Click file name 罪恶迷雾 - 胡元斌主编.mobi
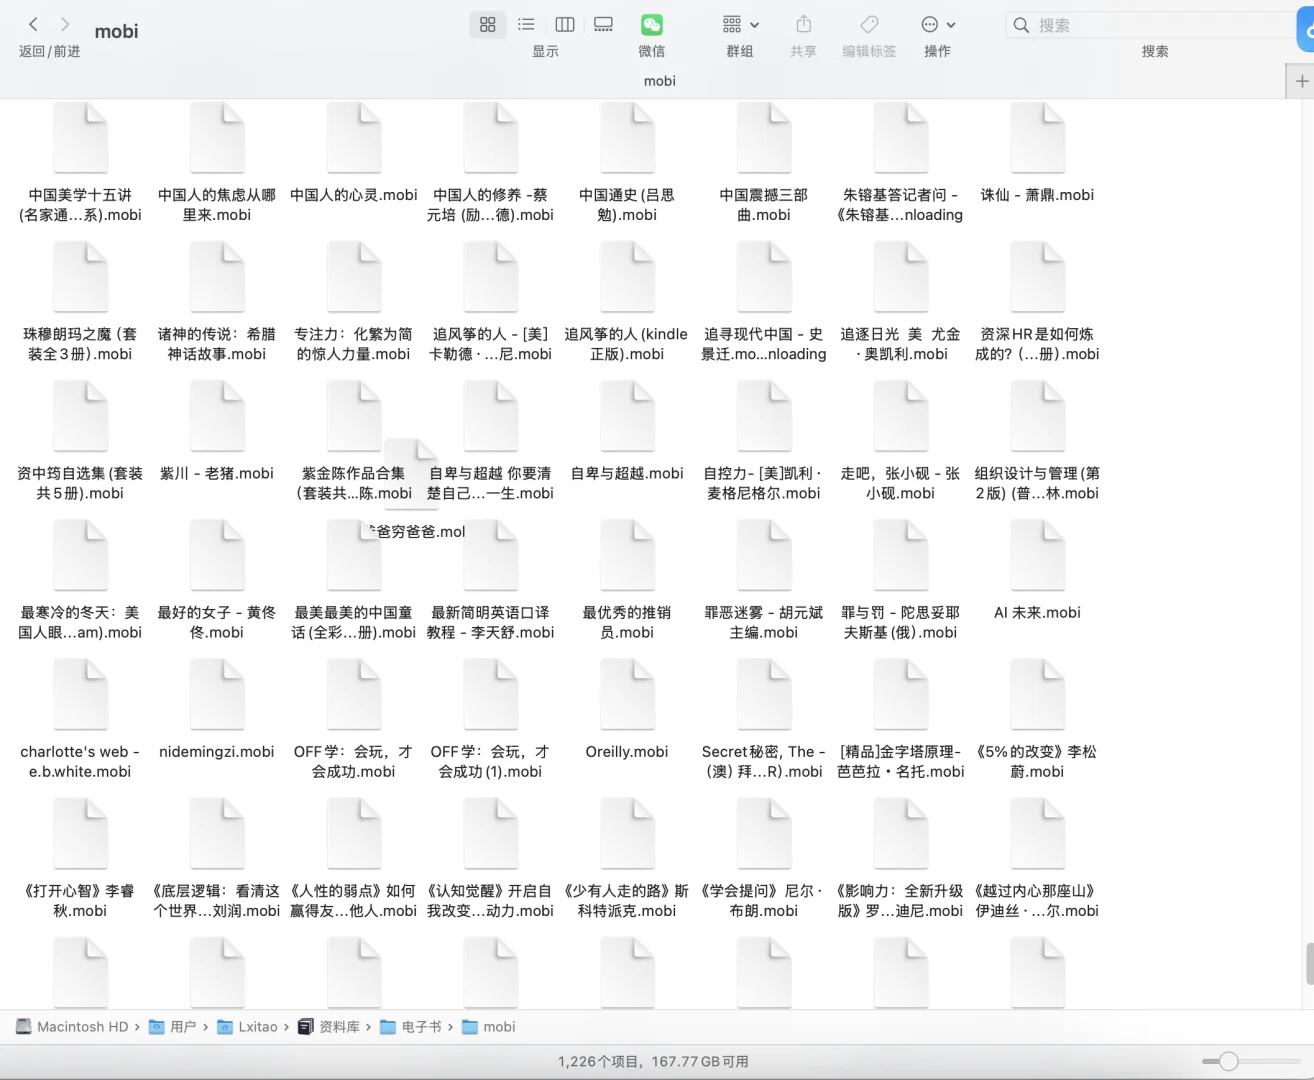1314x1080 pixels. [764, 622]
